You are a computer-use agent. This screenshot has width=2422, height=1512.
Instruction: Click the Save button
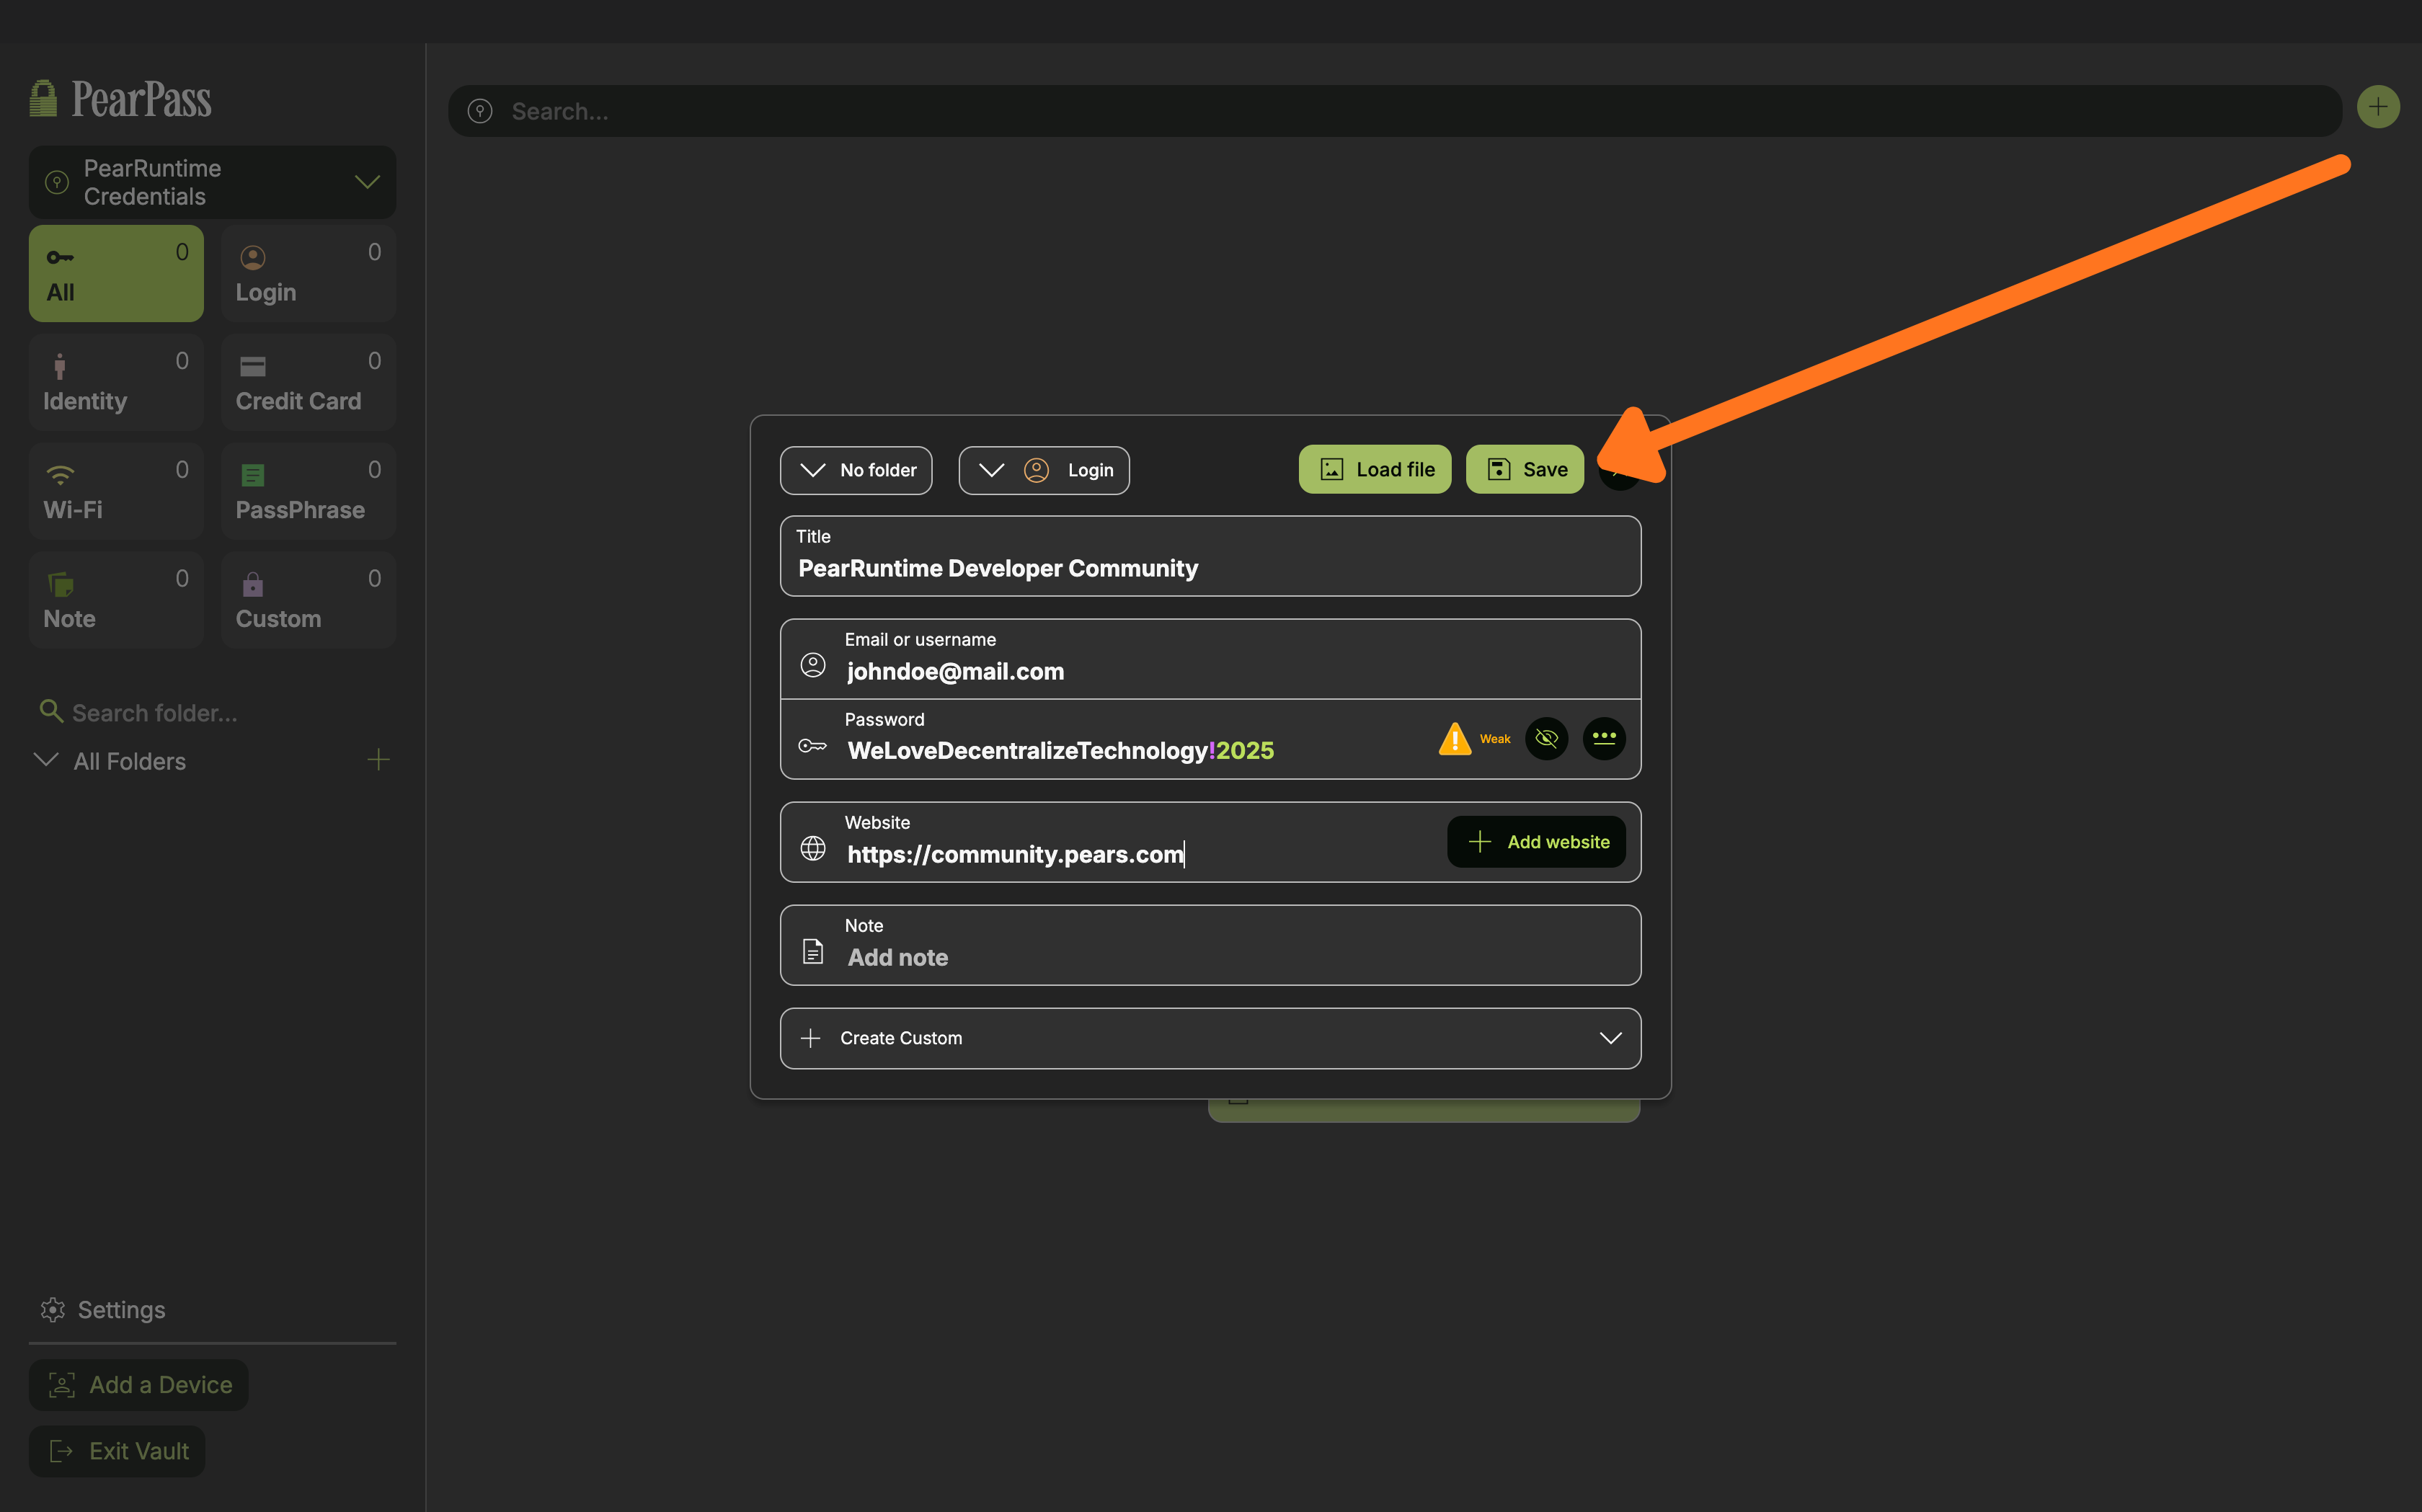1524,469
